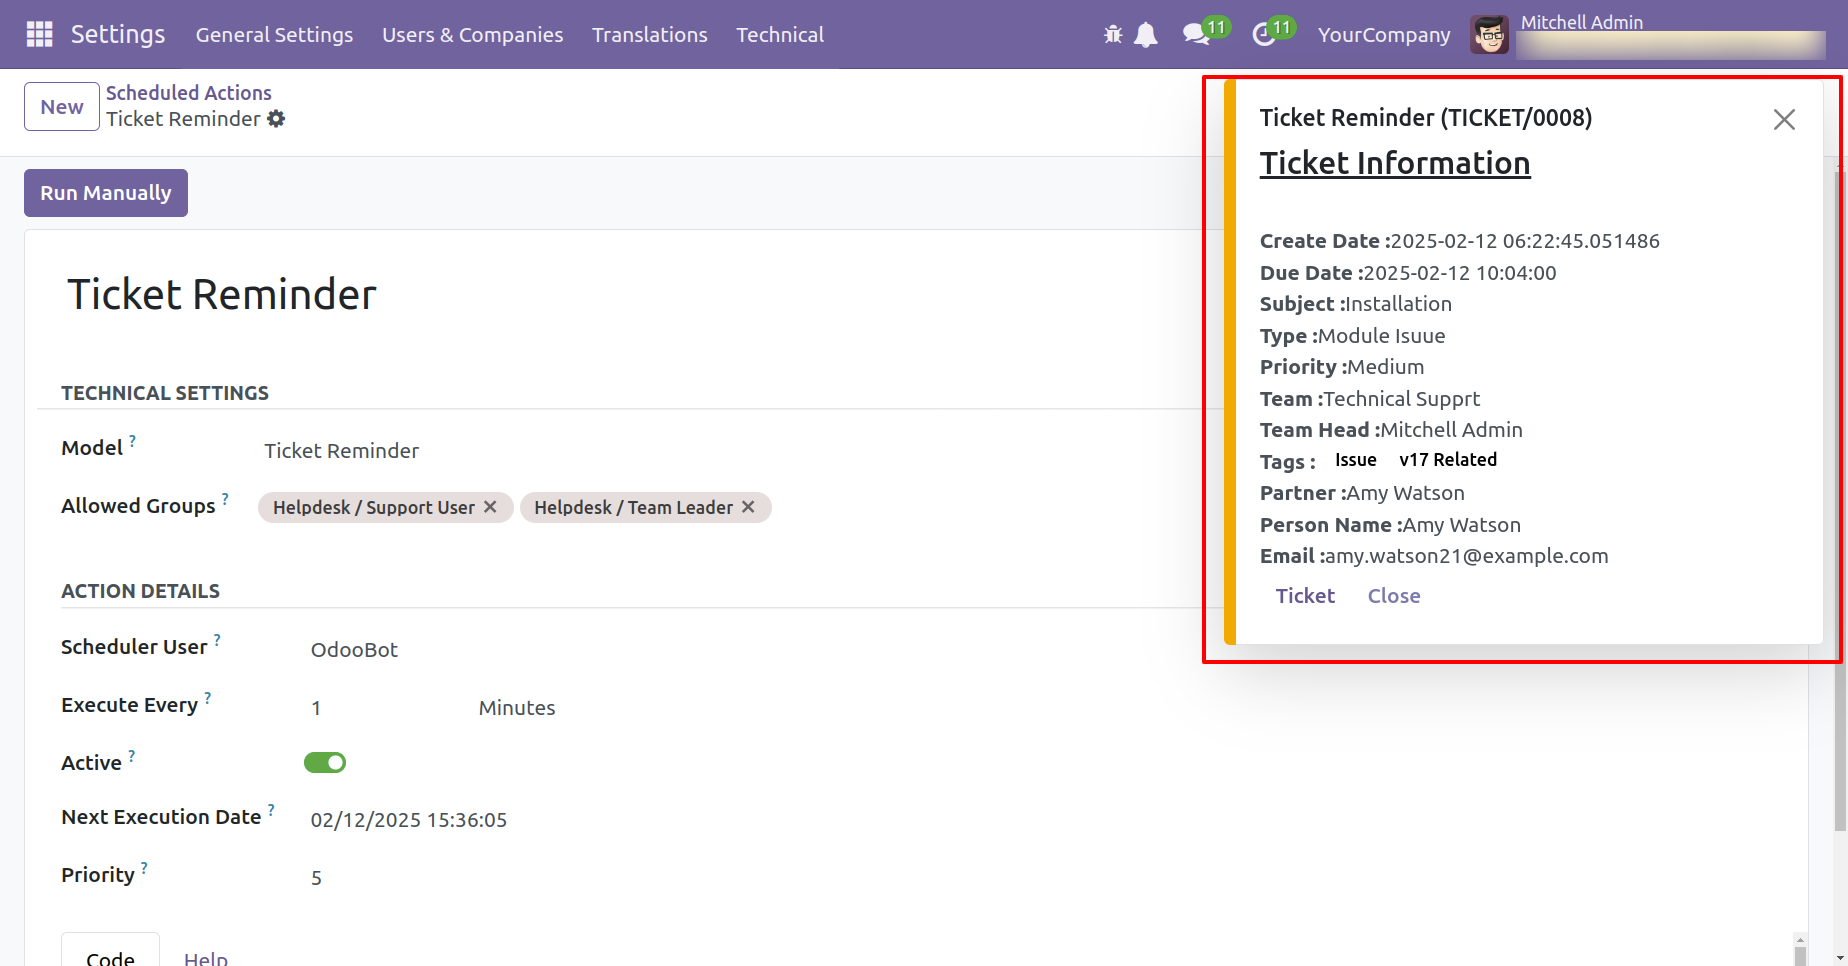Click the Ticket Reminder name title field
Image resolution: width=1848 pixels, height=966 pixels.
click(222, 295)
